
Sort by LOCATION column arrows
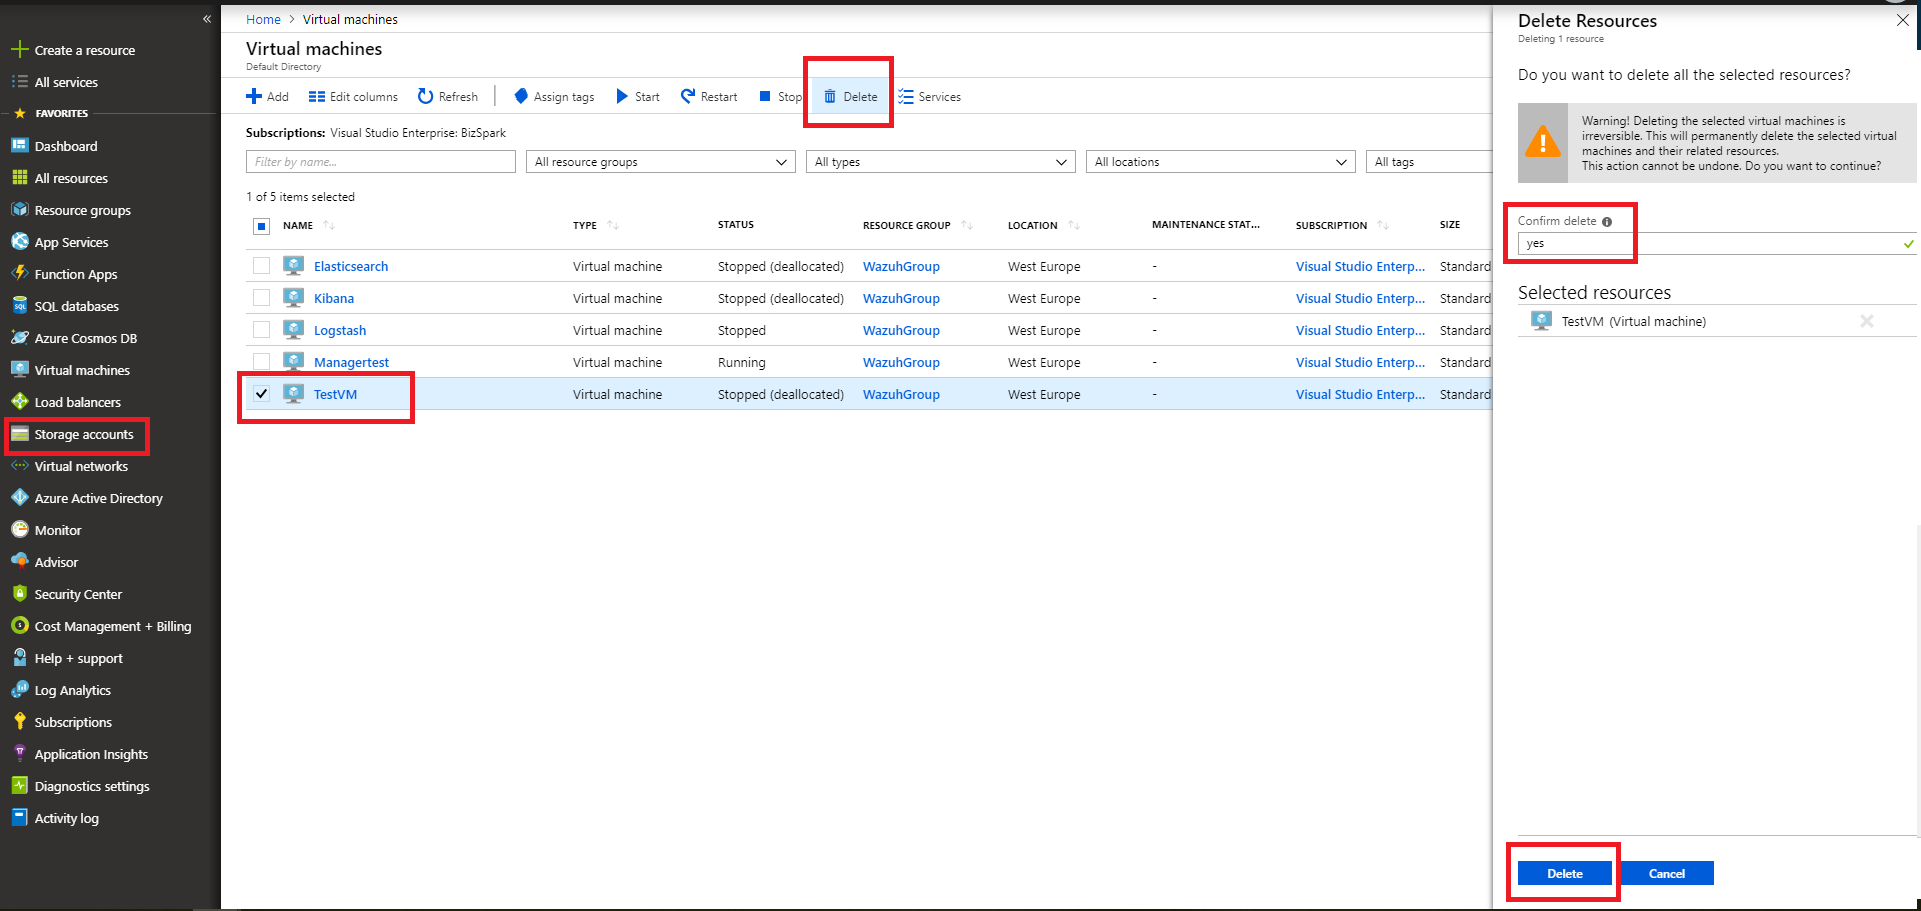tap(1074, 226)
